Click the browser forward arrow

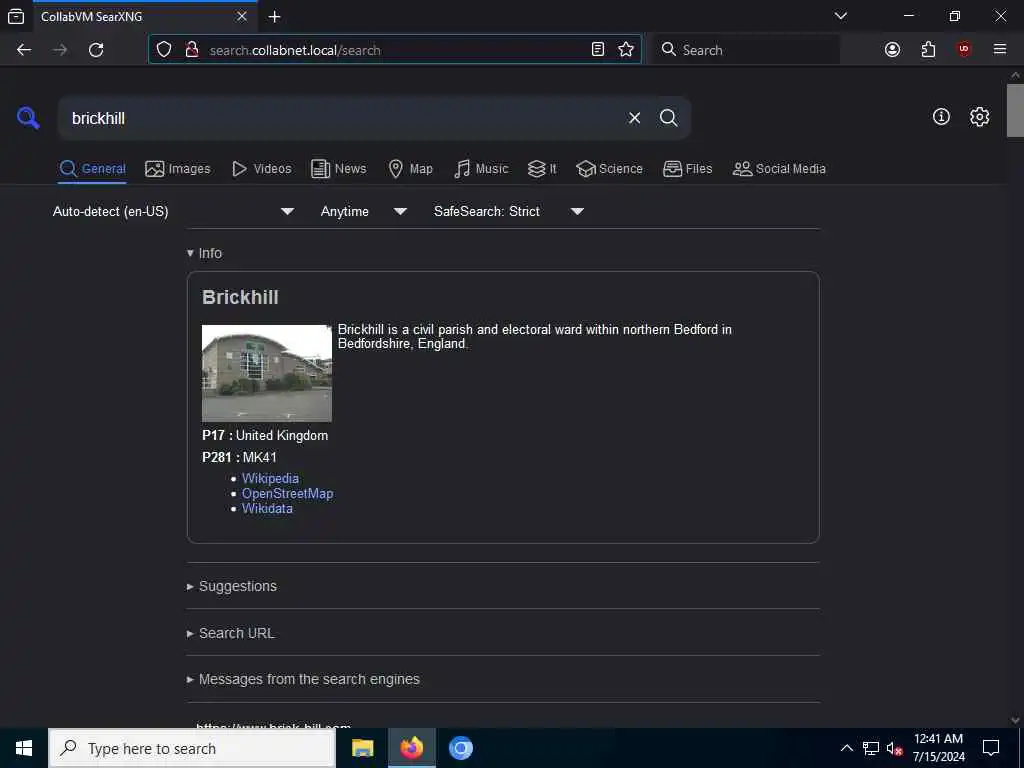click(x=60, y=50)
